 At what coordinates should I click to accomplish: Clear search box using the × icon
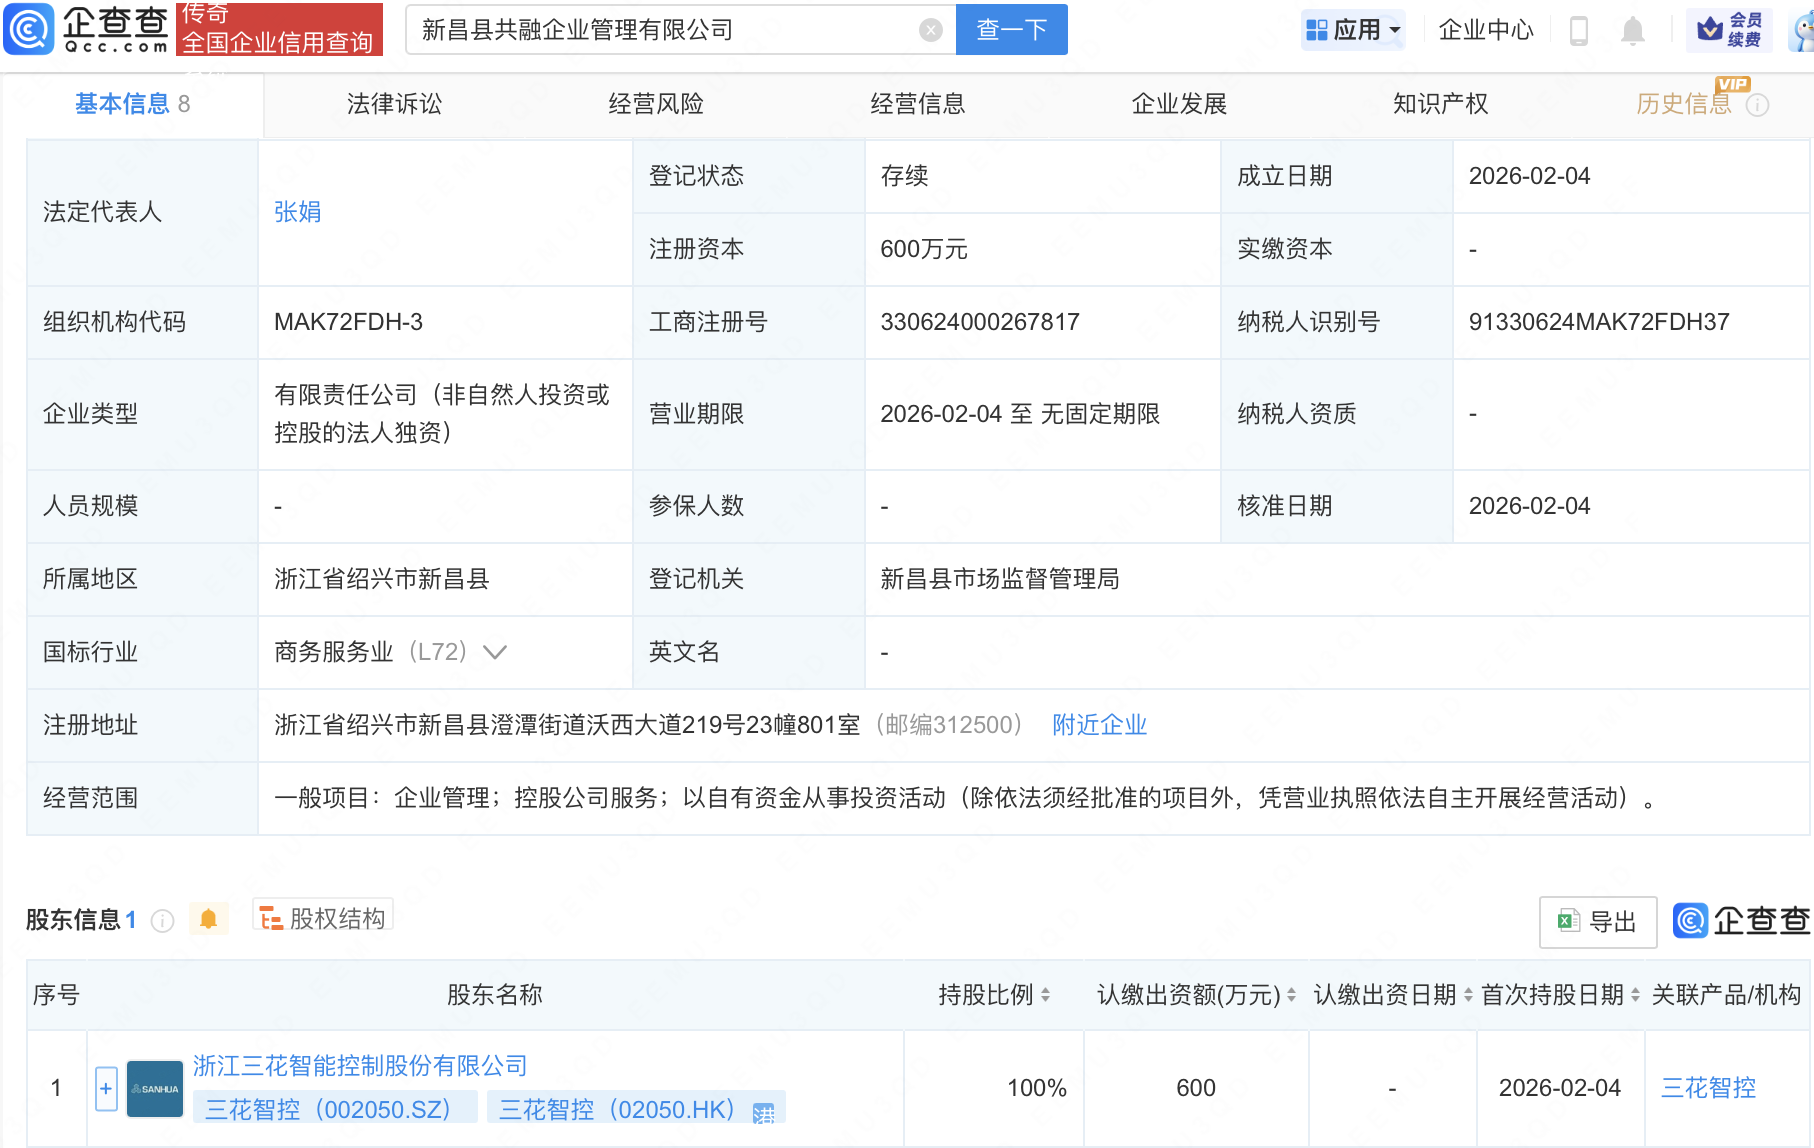[932, 29]
